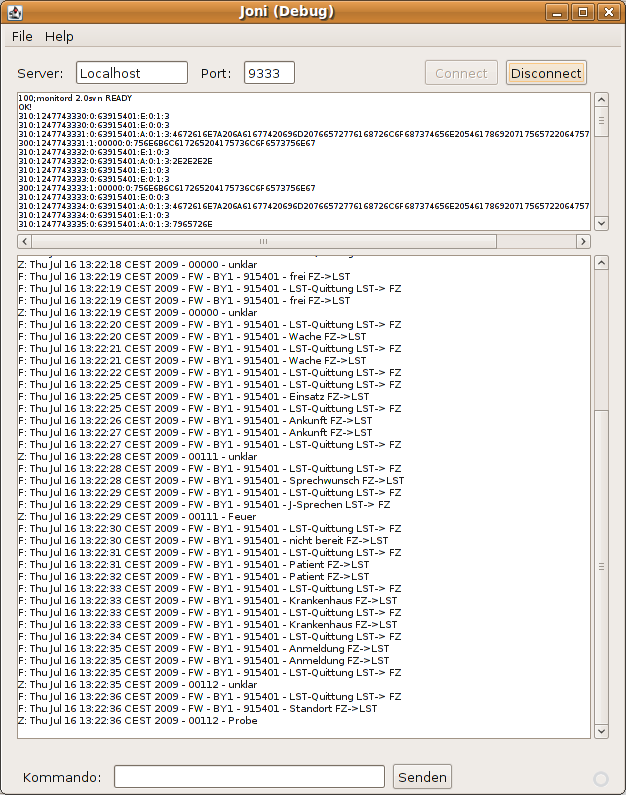Viewport: 626px width, 795px height.
Task: Click up arrow of upper log scrollbar
Action: click(601, 99)
